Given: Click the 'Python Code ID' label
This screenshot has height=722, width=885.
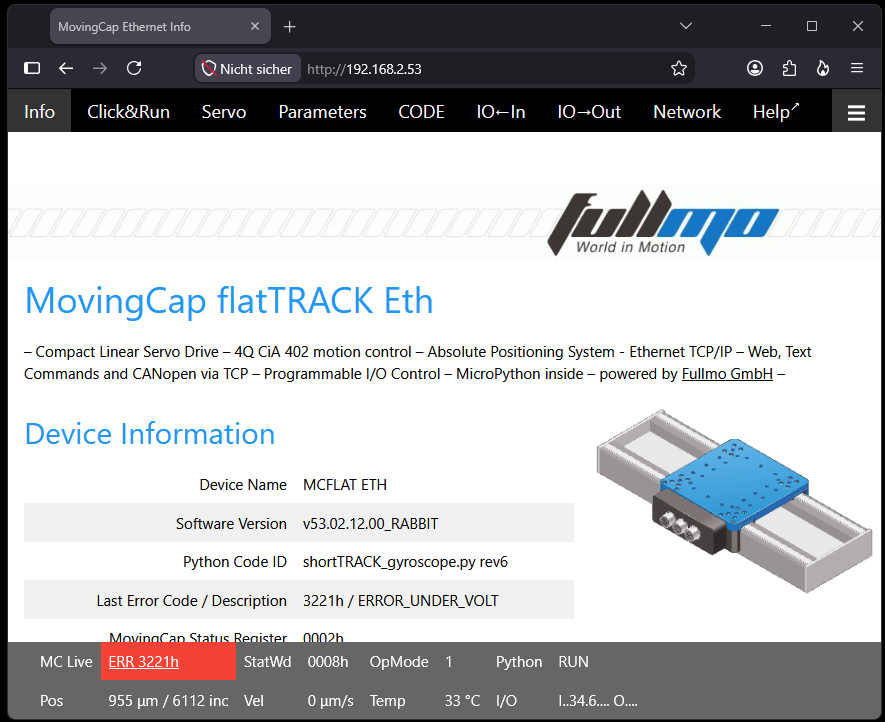Looking at the screenshot, I should click(x=235, y=562).
